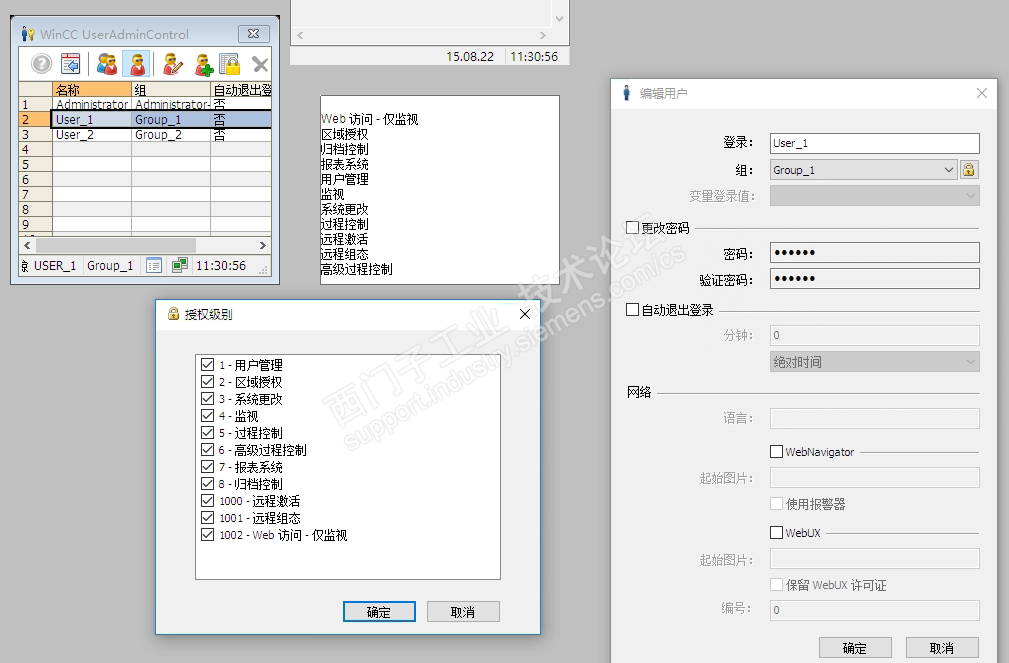Click the 密码 password field
Screen dimensions: 1009x663
[875, 252]
